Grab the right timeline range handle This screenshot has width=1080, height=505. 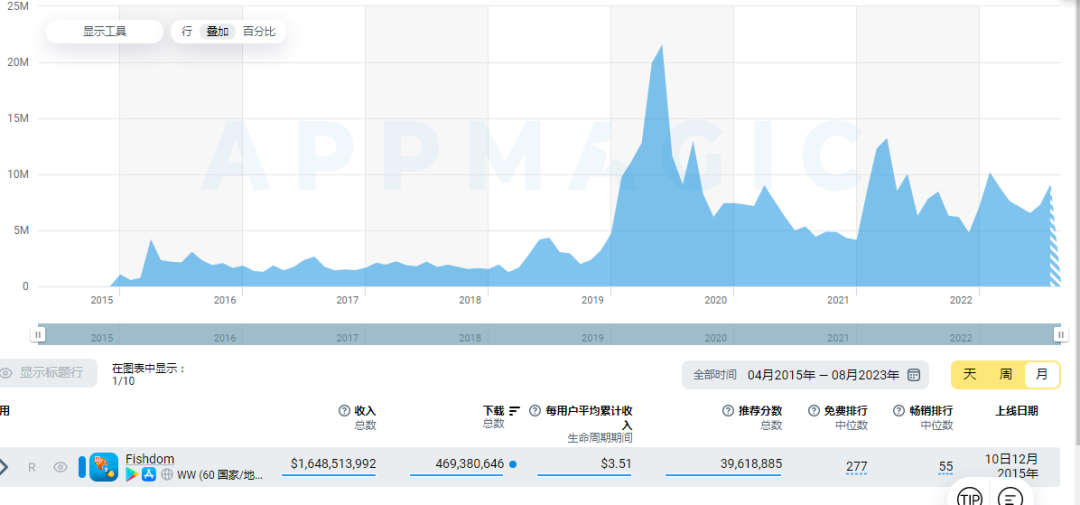pyautogui.click(x=1060, y=334)
